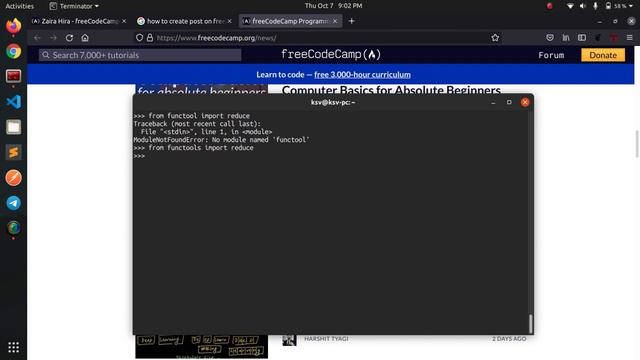
Task: Close the terminal window
Action: click(525, 102)
